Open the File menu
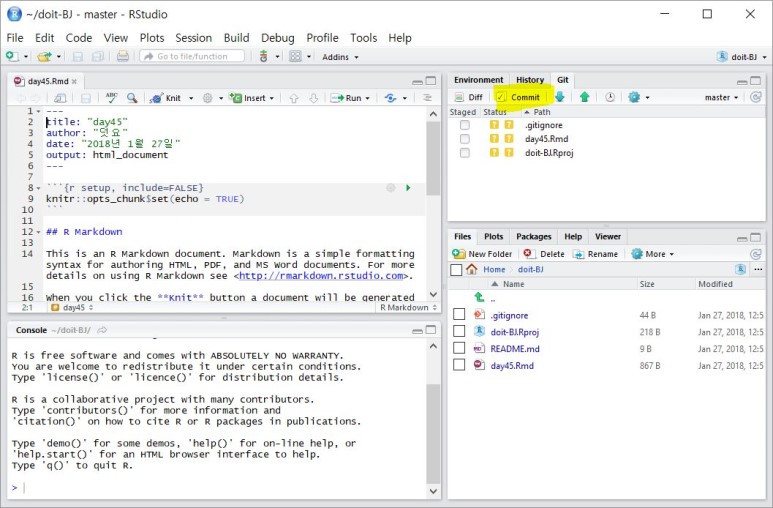773x508 pixels. tap(15, 38)
